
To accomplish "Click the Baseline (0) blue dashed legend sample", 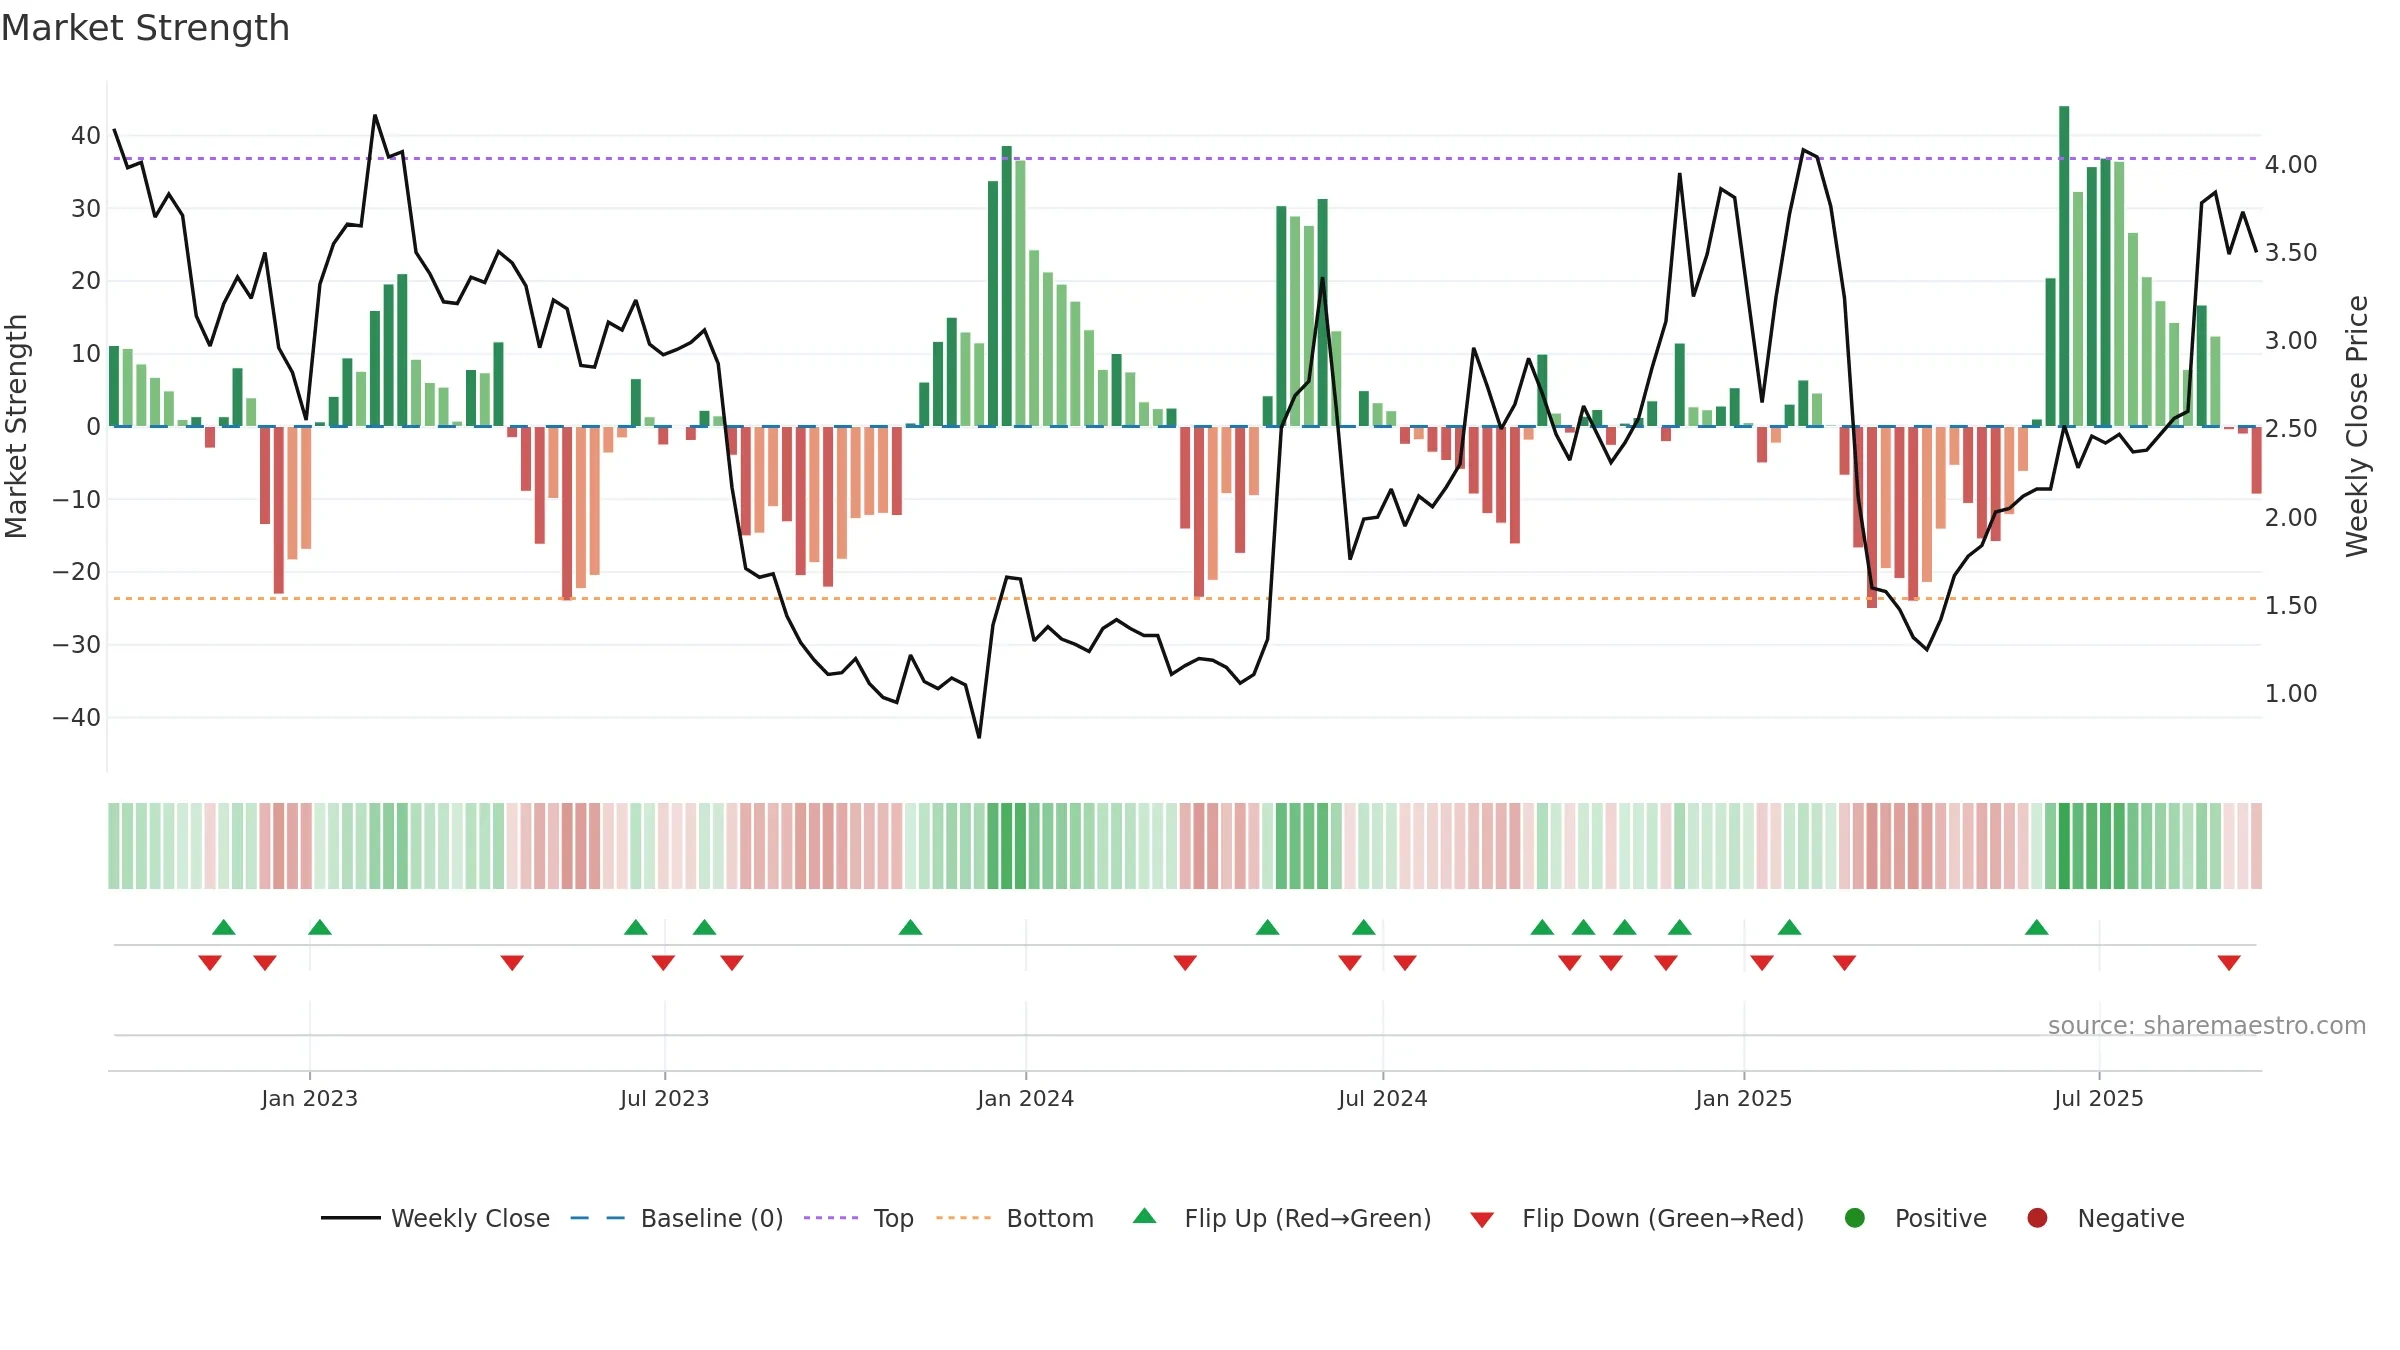I will tap(598, 1218).
